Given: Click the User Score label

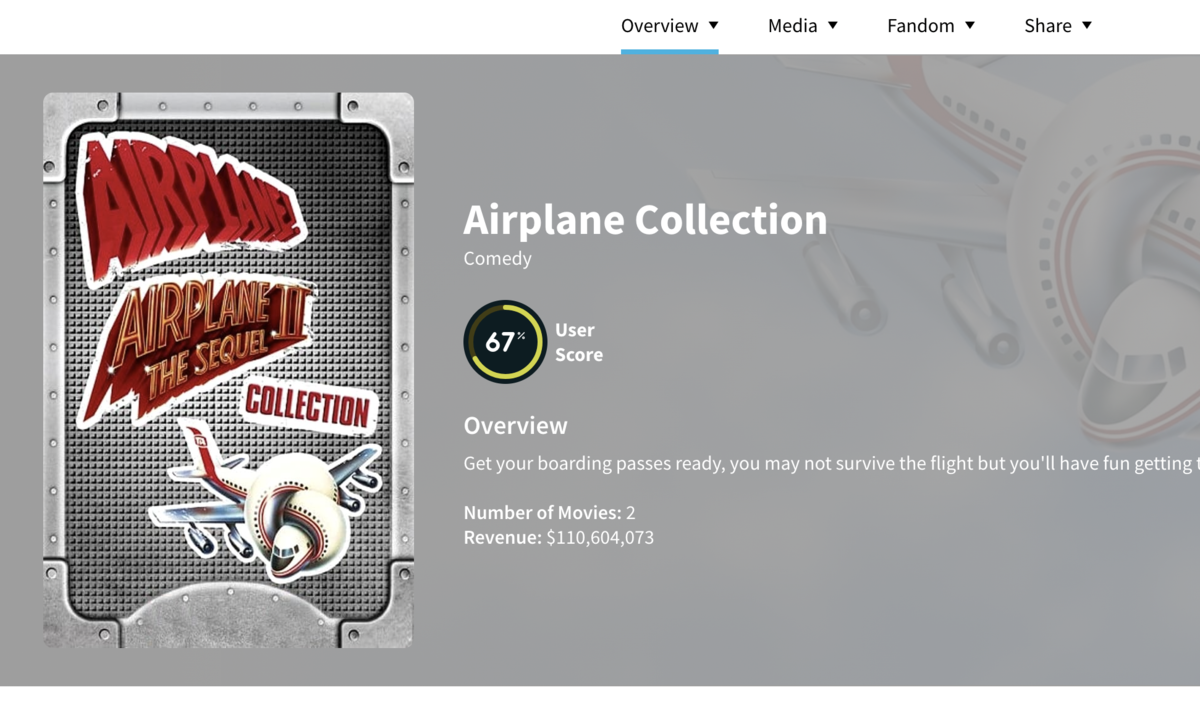Looking at the screenshot, I should pyautogui.click(x=579, y=342).
